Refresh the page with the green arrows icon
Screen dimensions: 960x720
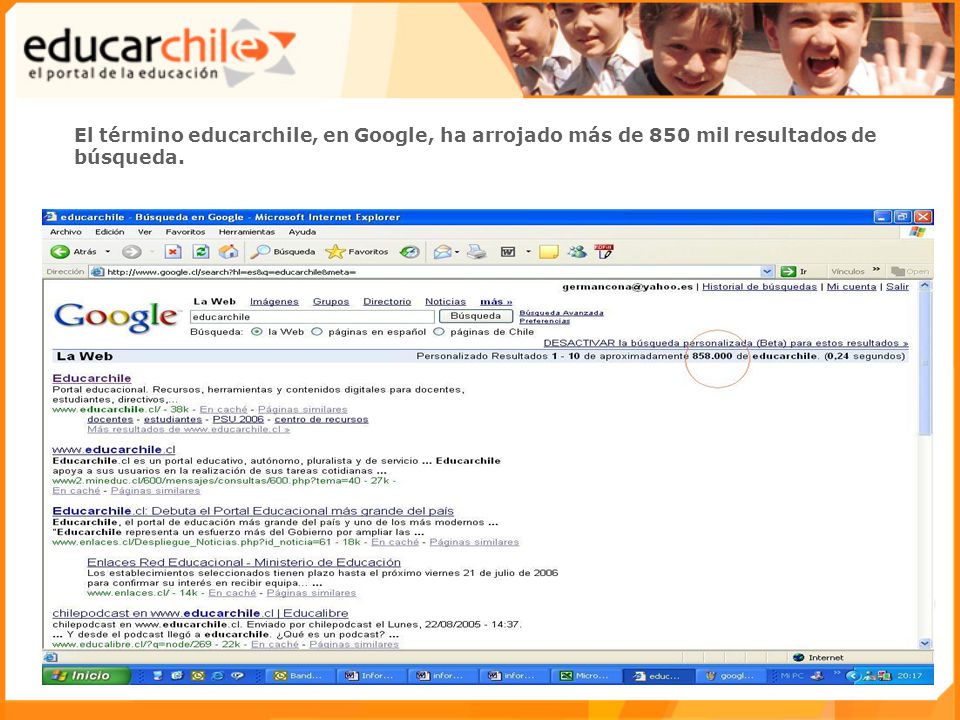click(x=201, y=252)
